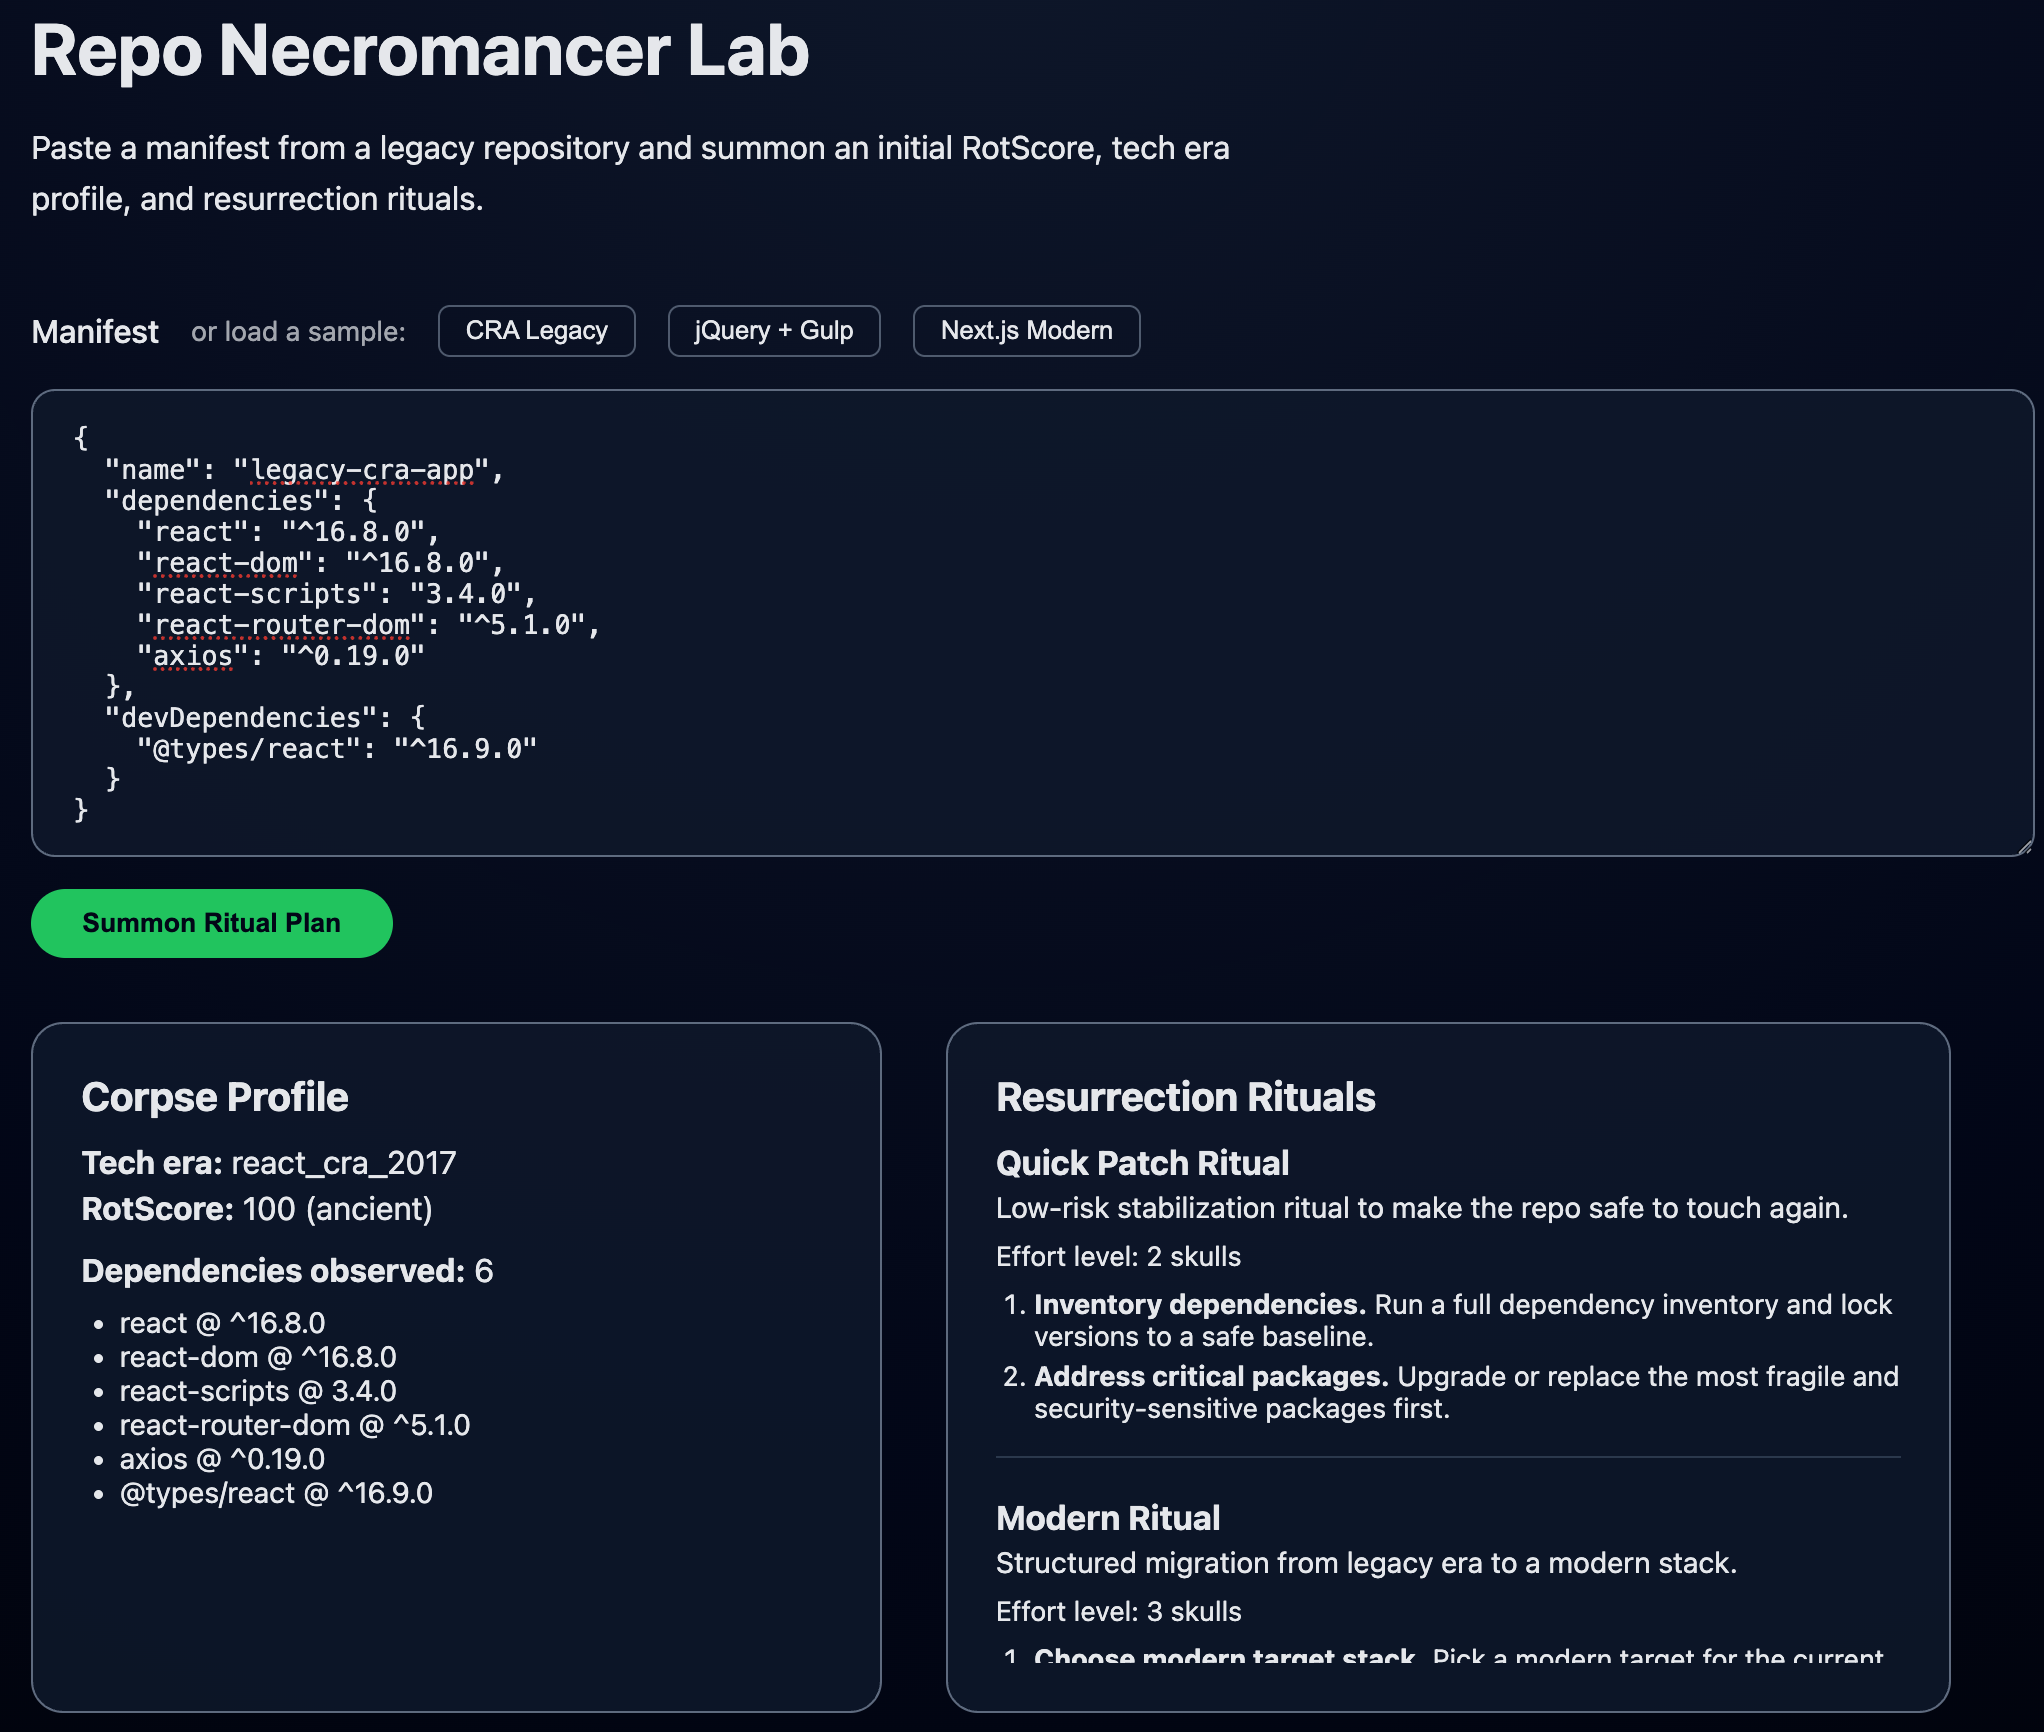Grab the textarea resize handle corner
The image size is (2044, 1732).
pos(2024,846)
